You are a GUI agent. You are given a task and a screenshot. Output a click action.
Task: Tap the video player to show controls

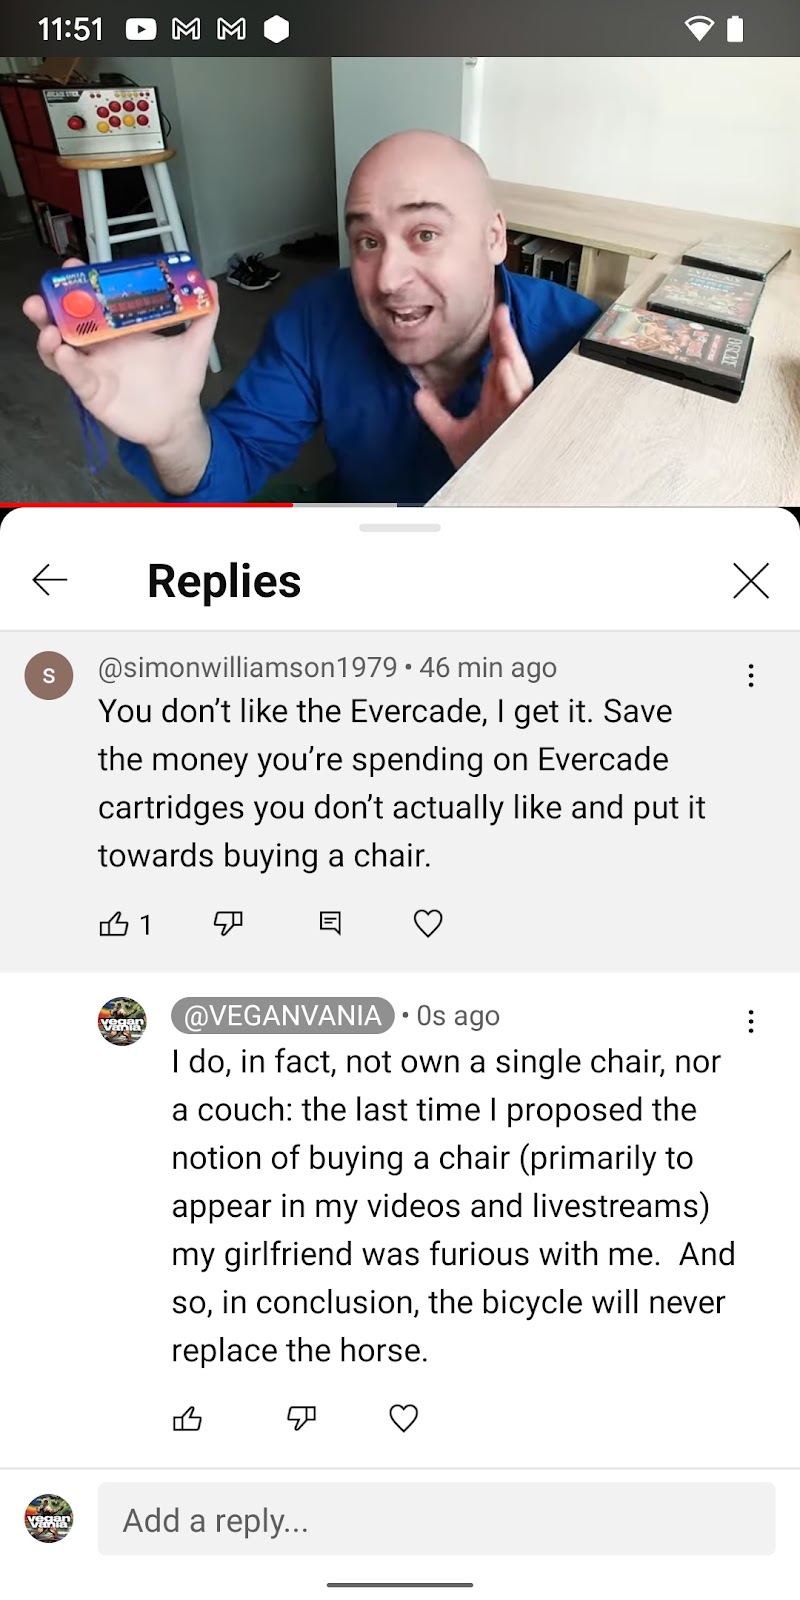click(x=400, y=280)
